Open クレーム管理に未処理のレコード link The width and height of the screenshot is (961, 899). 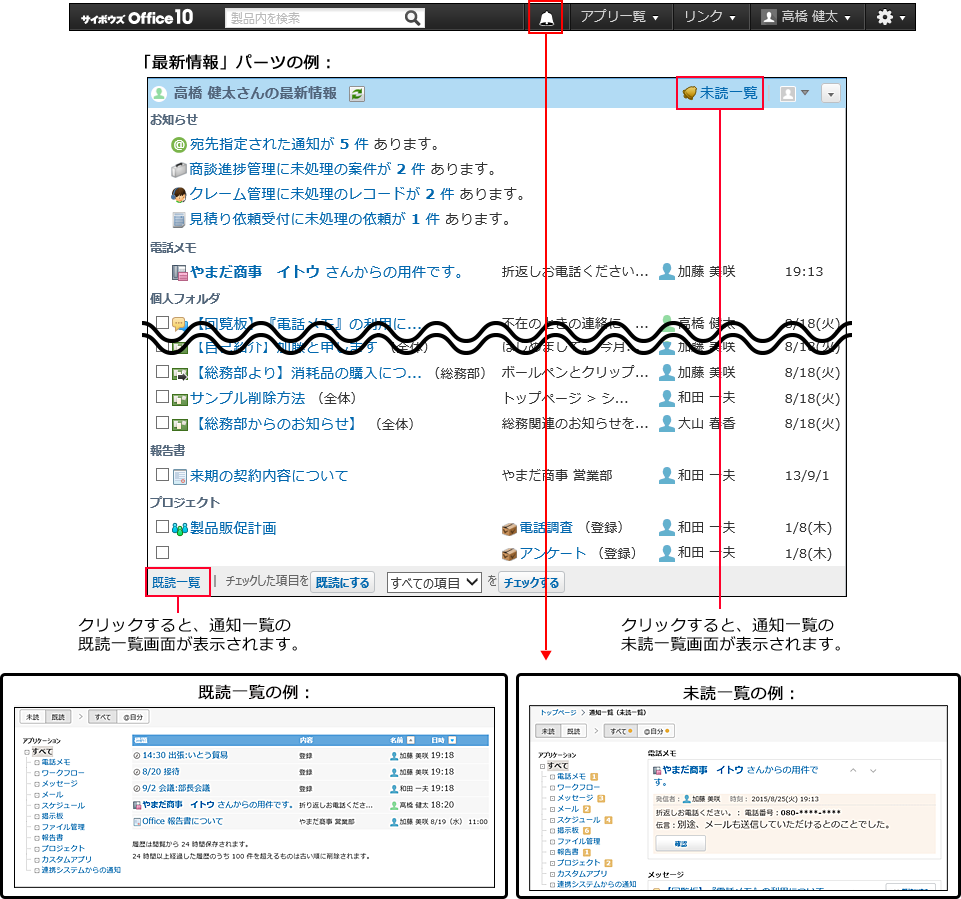pyautogui.click(x=322, y=194)
